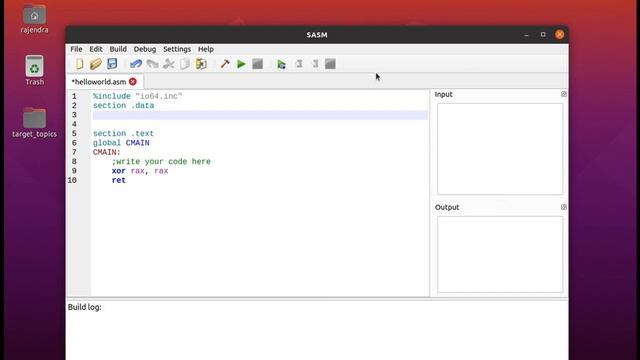Open the rajendra home folder on desktop
The width and height of the screenshot is (640, 360).
pos(34,19)
